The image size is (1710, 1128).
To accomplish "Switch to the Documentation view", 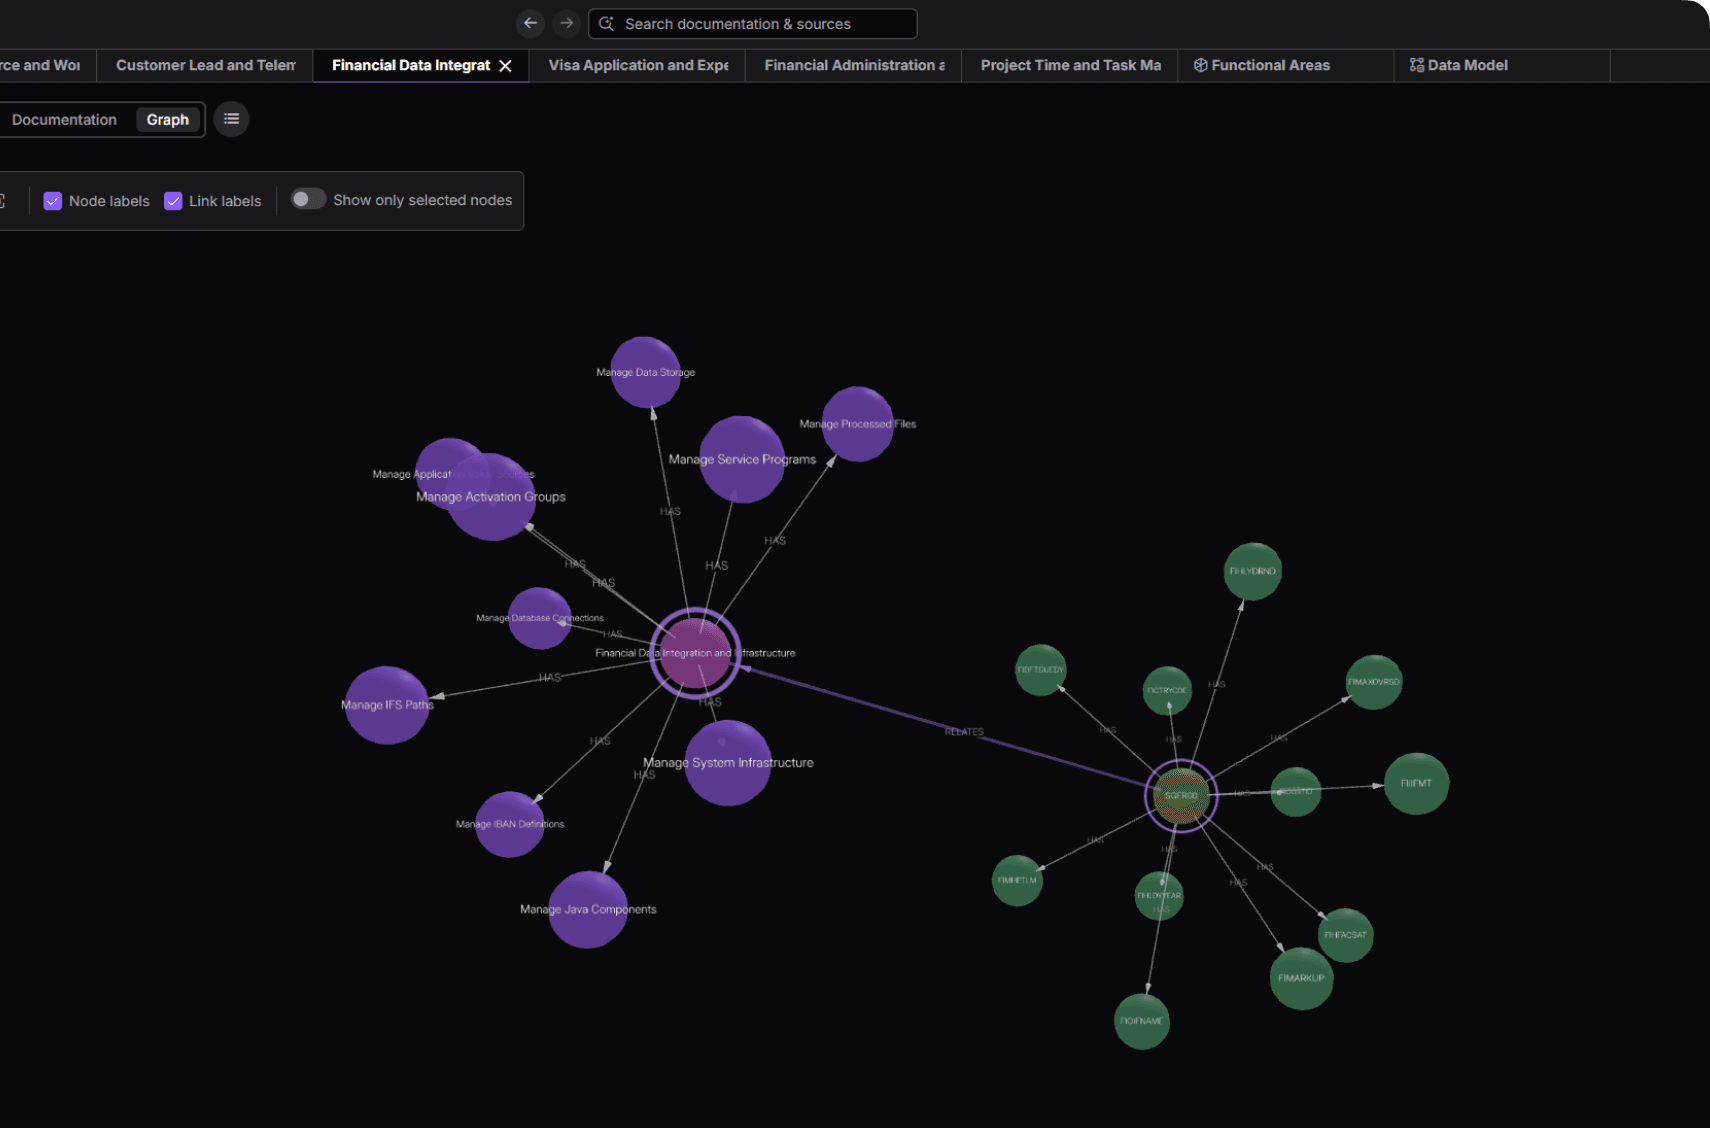I will click(x=64, y=119).
